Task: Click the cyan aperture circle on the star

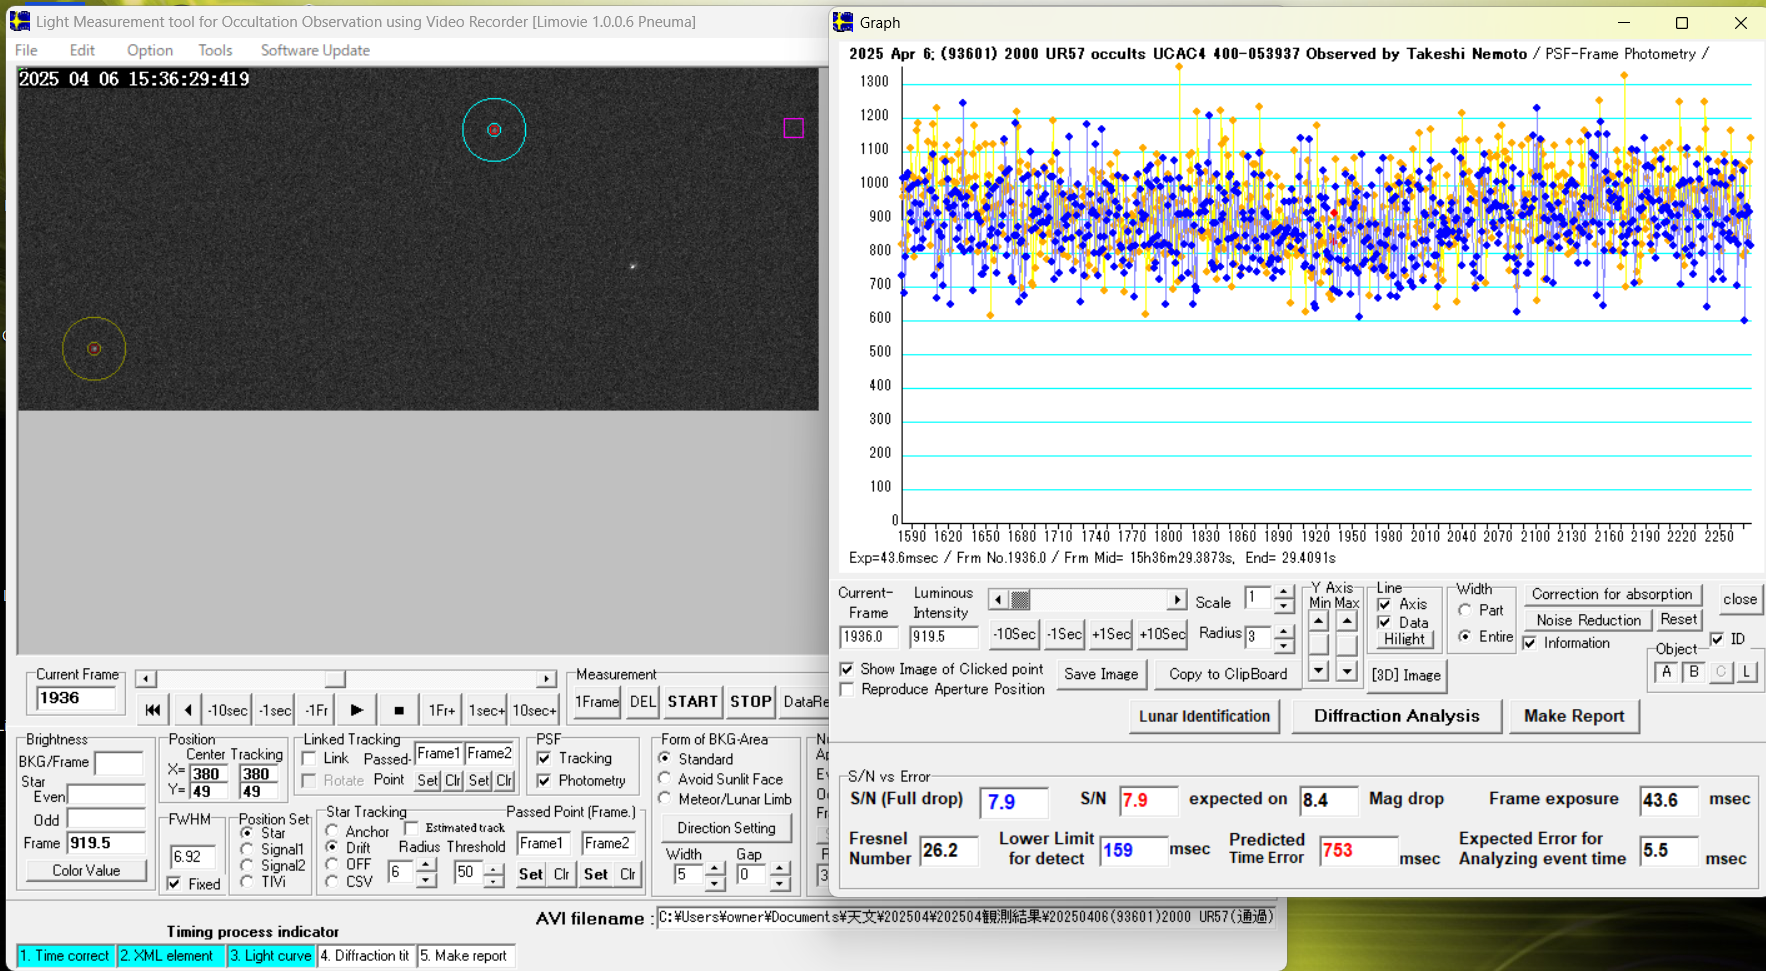Action: pos(494,130)
